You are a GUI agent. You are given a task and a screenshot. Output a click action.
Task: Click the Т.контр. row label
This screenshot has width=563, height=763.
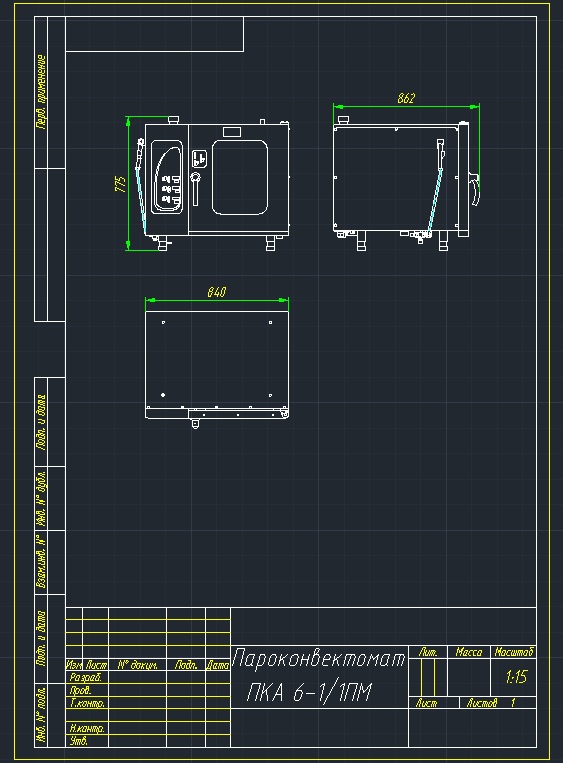(87, 703)
